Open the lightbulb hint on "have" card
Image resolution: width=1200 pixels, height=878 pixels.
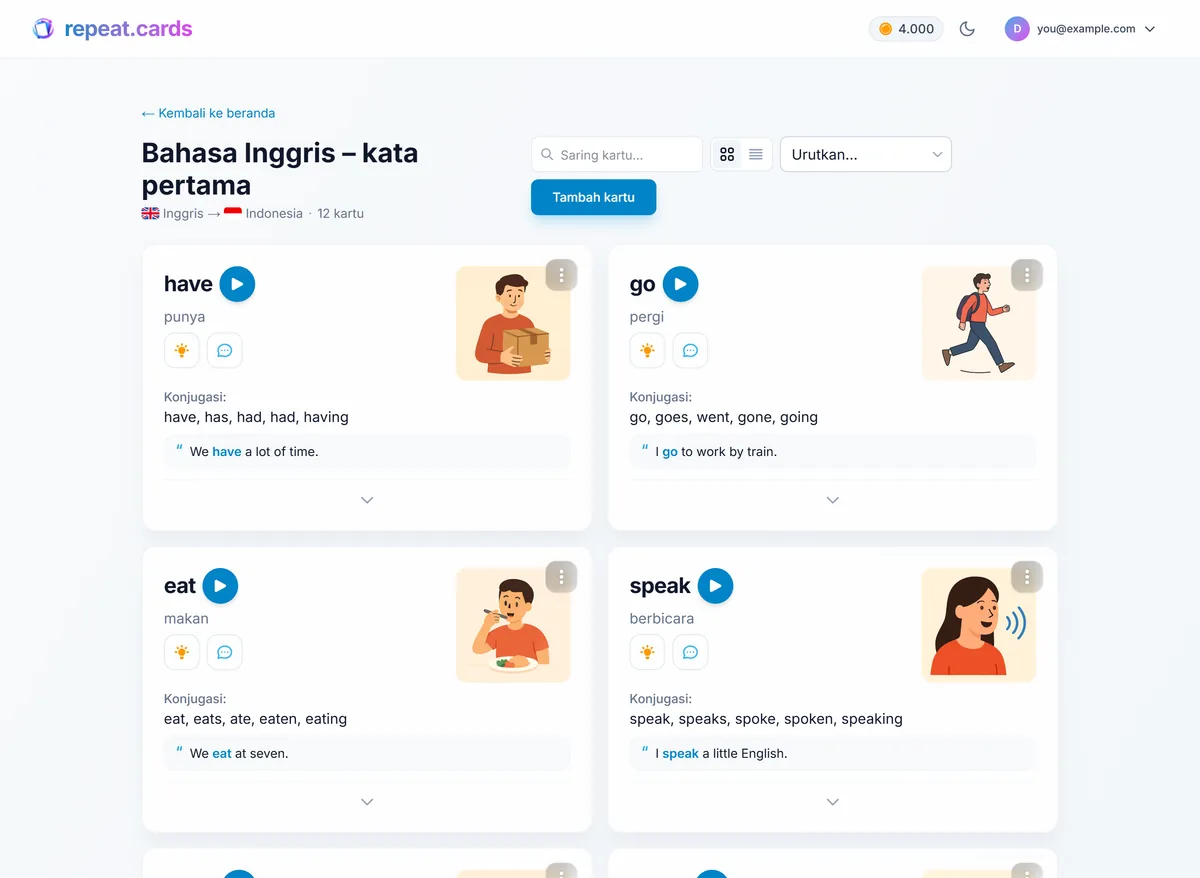(182, 350)
